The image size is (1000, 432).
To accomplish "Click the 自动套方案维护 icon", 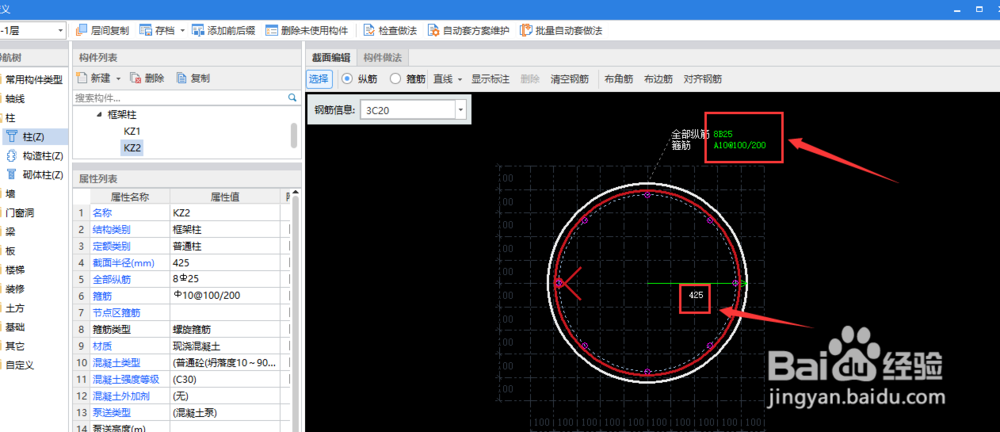I will [x=434, y=30].
